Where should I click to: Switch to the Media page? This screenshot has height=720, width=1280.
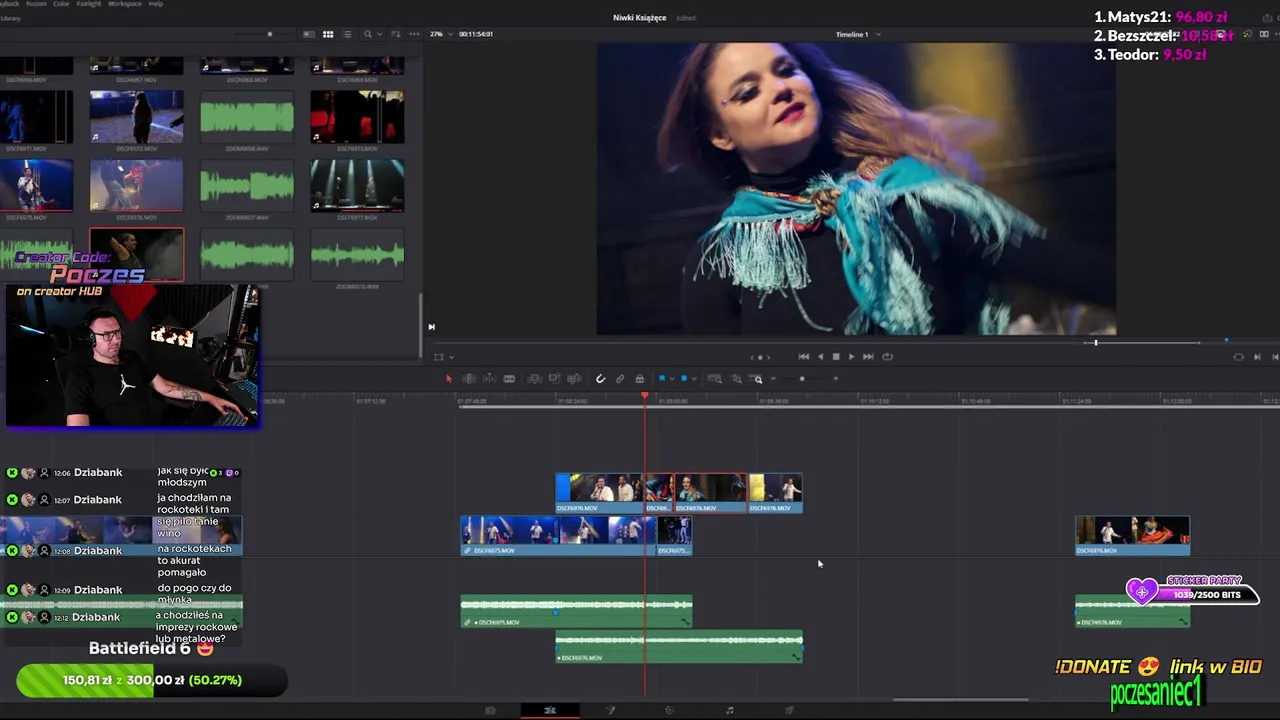pos(490,710)
